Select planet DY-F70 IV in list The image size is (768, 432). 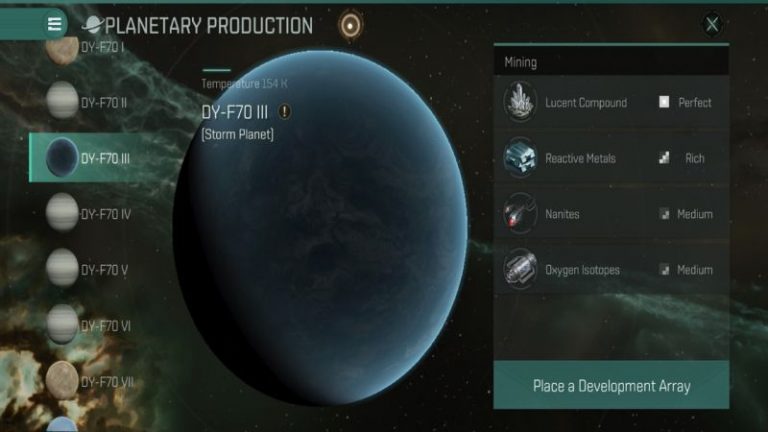pos(89,214)
